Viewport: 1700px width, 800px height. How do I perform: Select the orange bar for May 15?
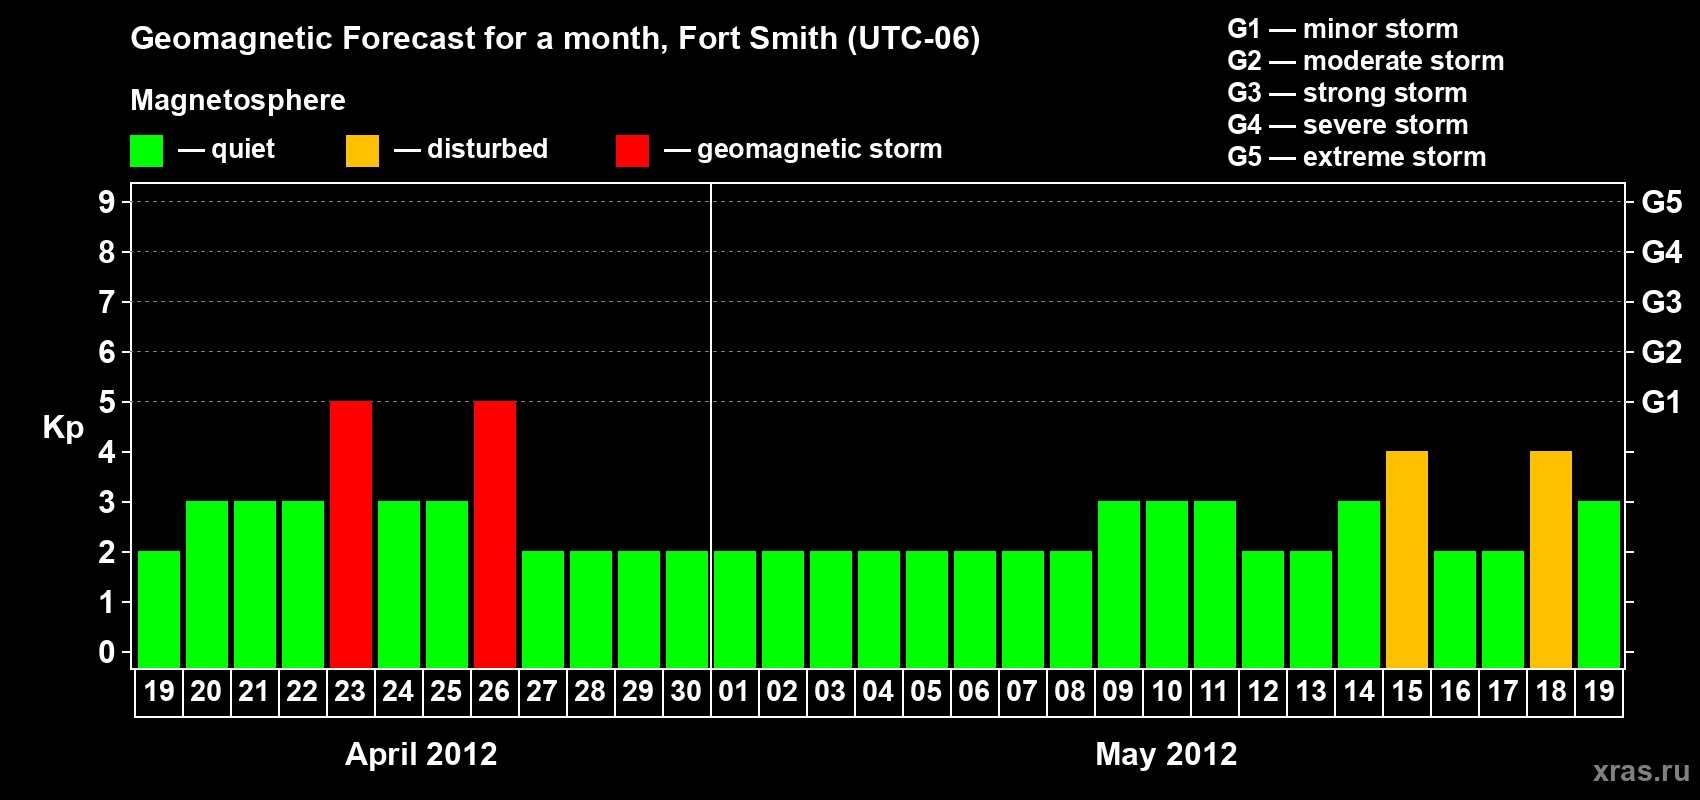click(1407, 560)
